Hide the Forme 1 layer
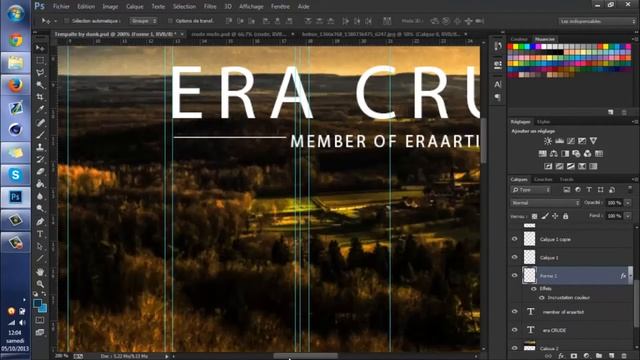The height and width of the screenshot is (360, 640). pyautogui.click(x=515, y=276)
